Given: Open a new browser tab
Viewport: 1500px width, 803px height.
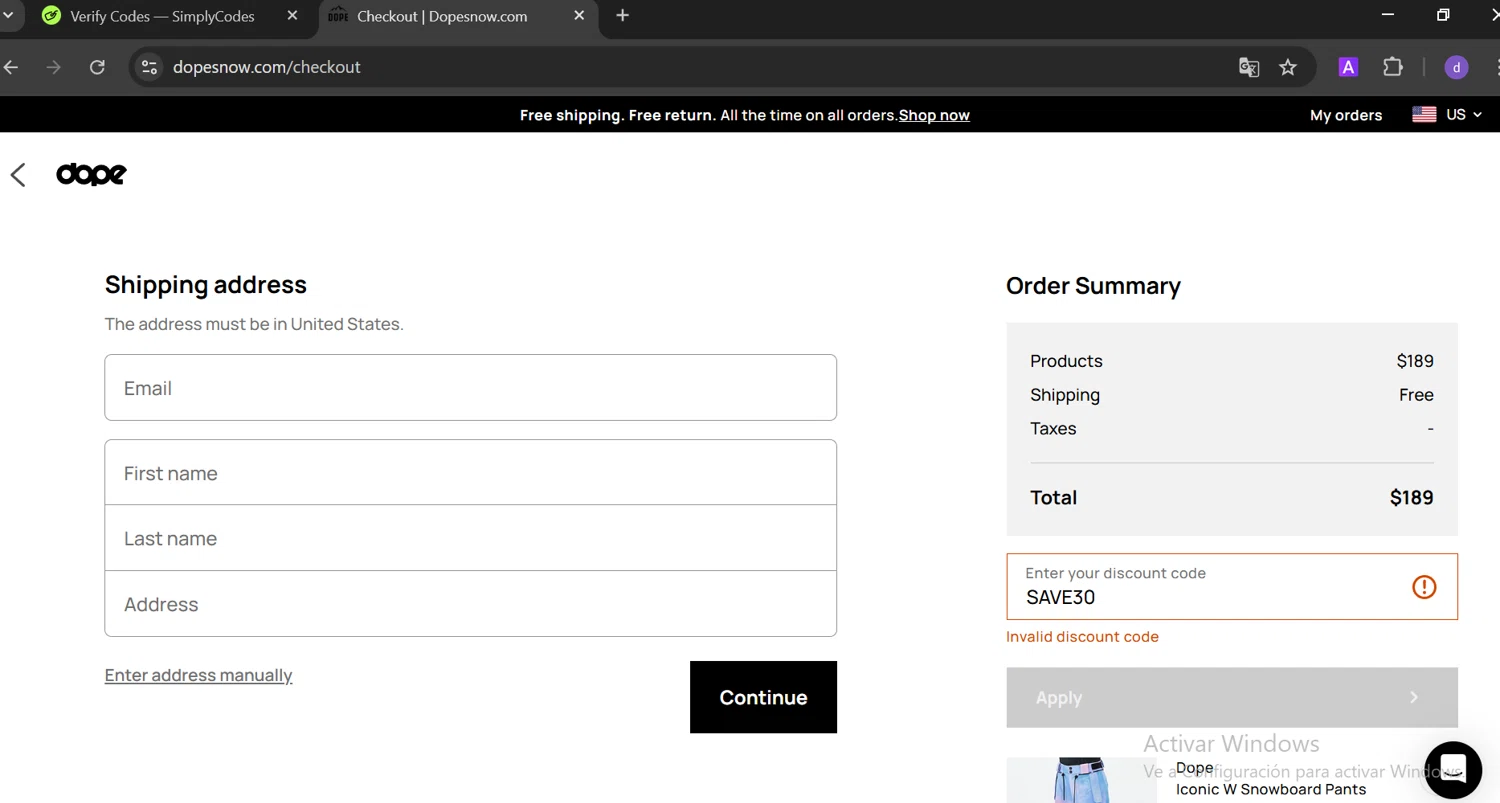Looking at the screenshot, I should 622,16.
